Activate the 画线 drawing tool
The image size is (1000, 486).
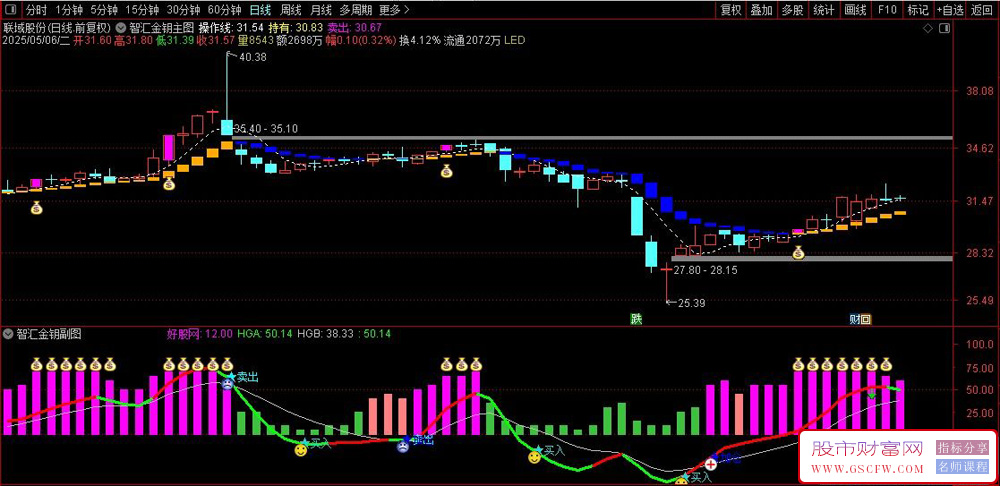(855, 10)
